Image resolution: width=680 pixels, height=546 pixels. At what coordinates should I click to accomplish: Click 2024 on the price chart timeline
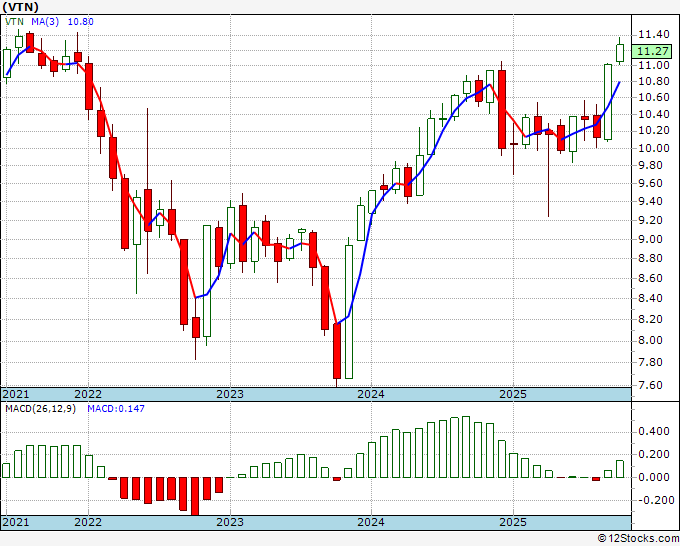371,394
